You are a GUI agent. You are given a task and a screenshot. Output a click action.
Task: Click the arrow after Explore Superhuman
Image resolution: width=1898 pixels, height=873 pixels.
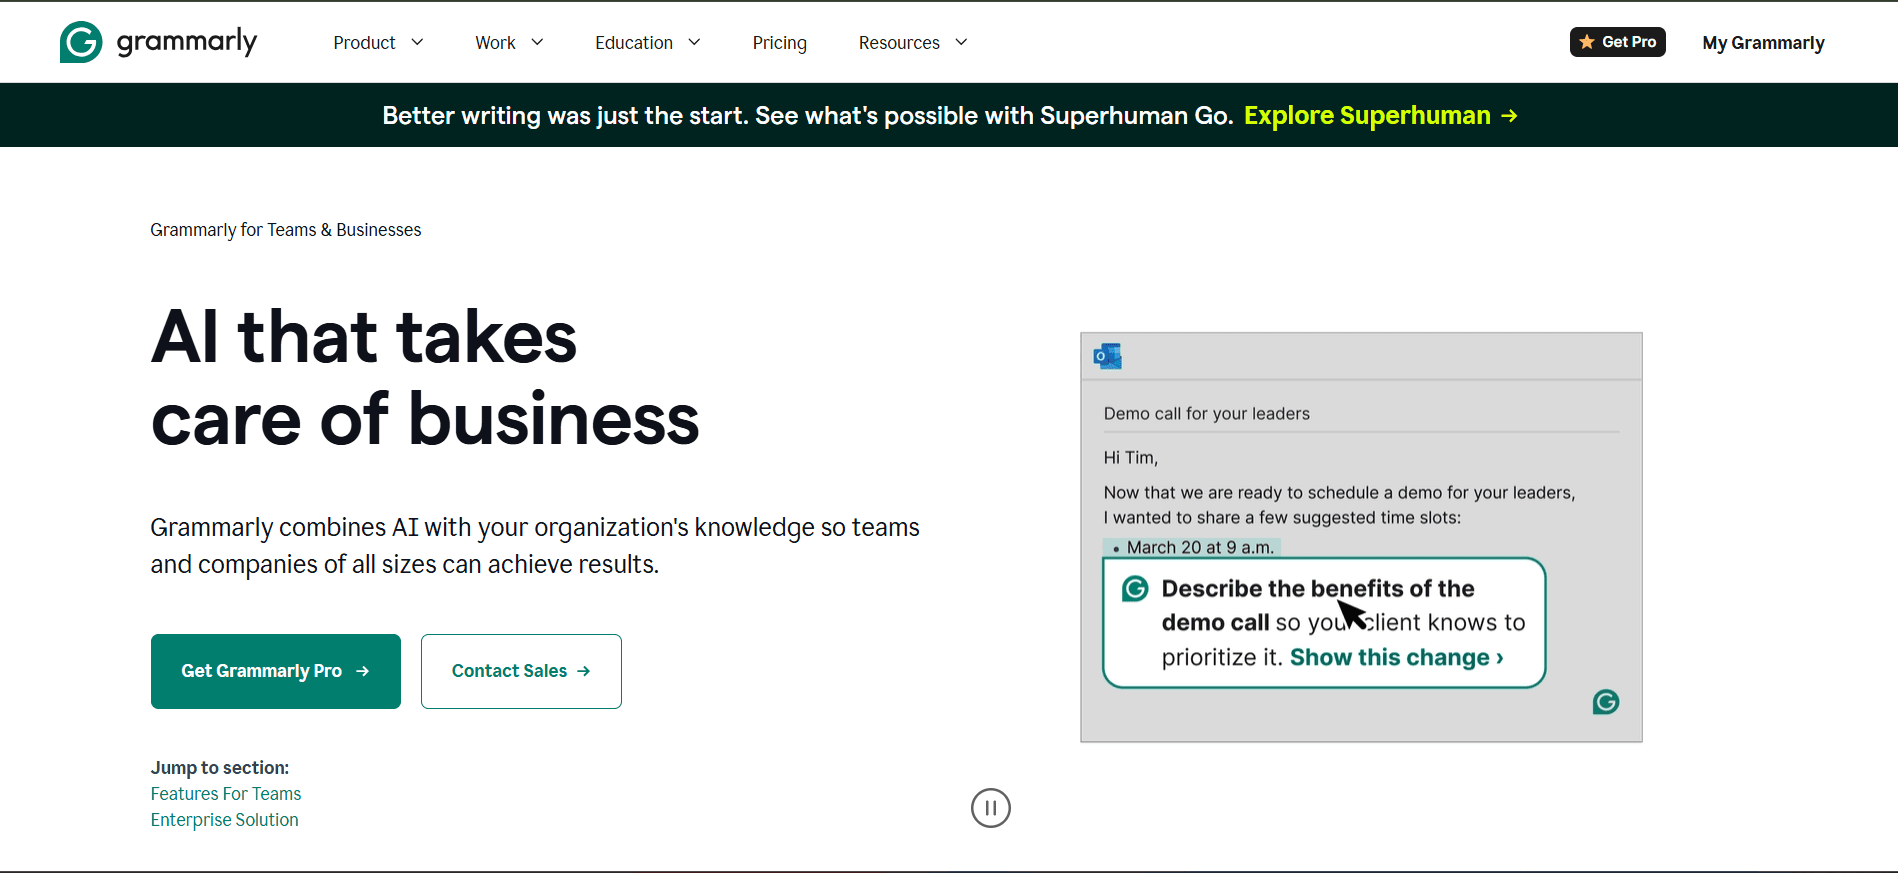tap(1509, 116)
